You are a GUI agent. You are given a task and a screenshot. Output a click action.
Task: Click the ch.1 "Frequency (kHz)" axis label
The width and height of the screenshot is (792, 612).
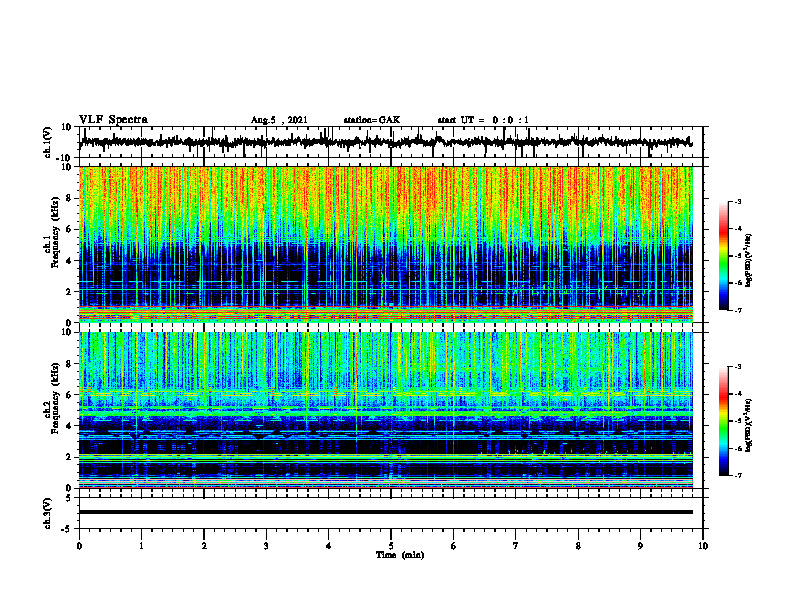pos(55,233)
